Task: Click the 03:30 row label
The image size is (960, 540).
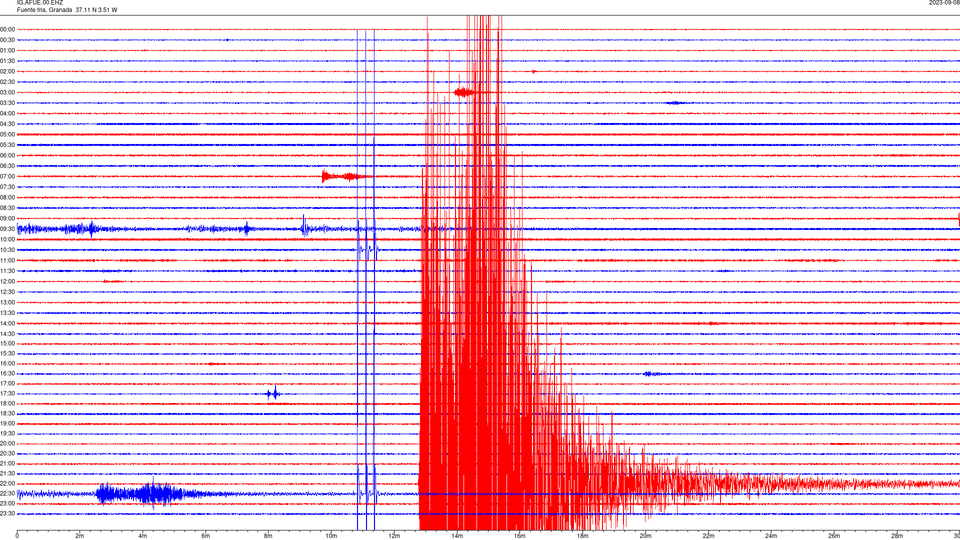Action: click(7, 103)
